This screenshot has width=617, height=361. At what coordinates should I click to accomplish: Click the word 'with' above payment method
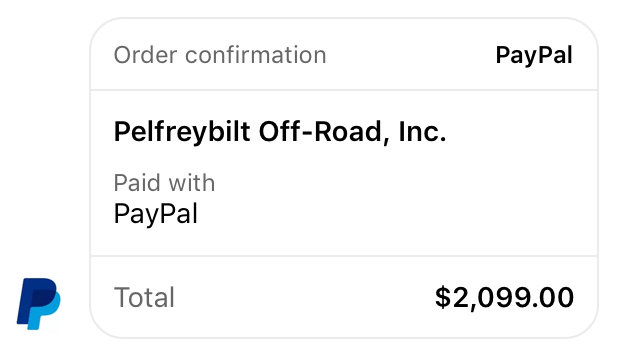(192, 183)
